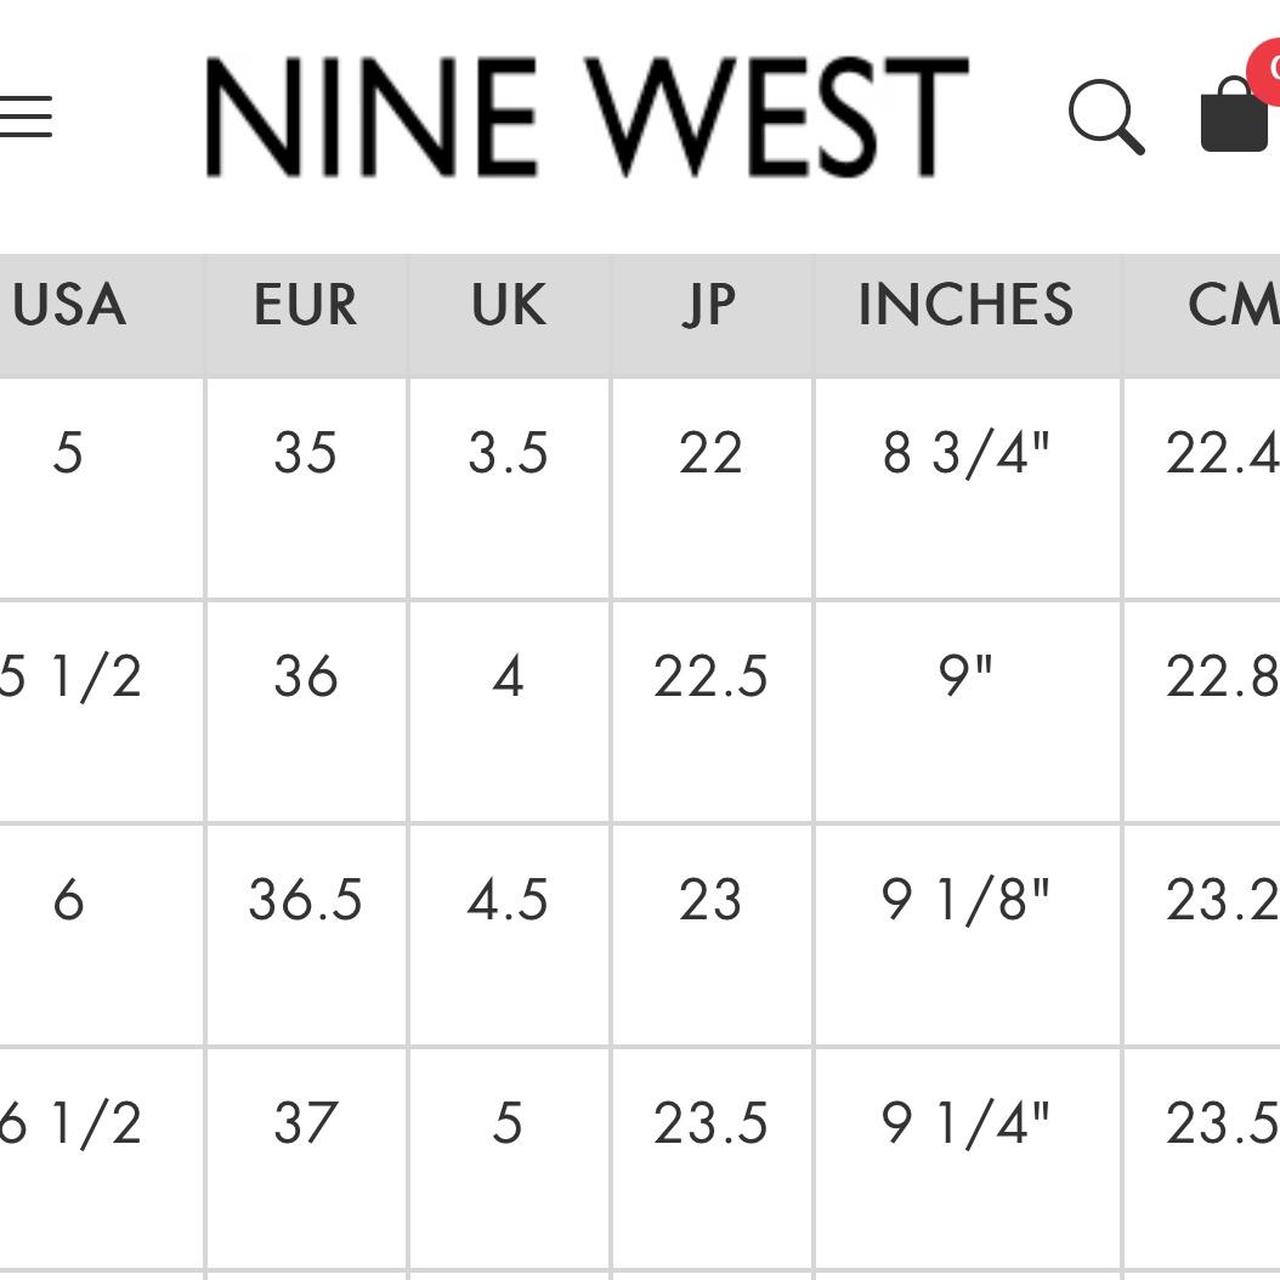
Task: Select the INCHES column header
Action: tap(966, 305)
